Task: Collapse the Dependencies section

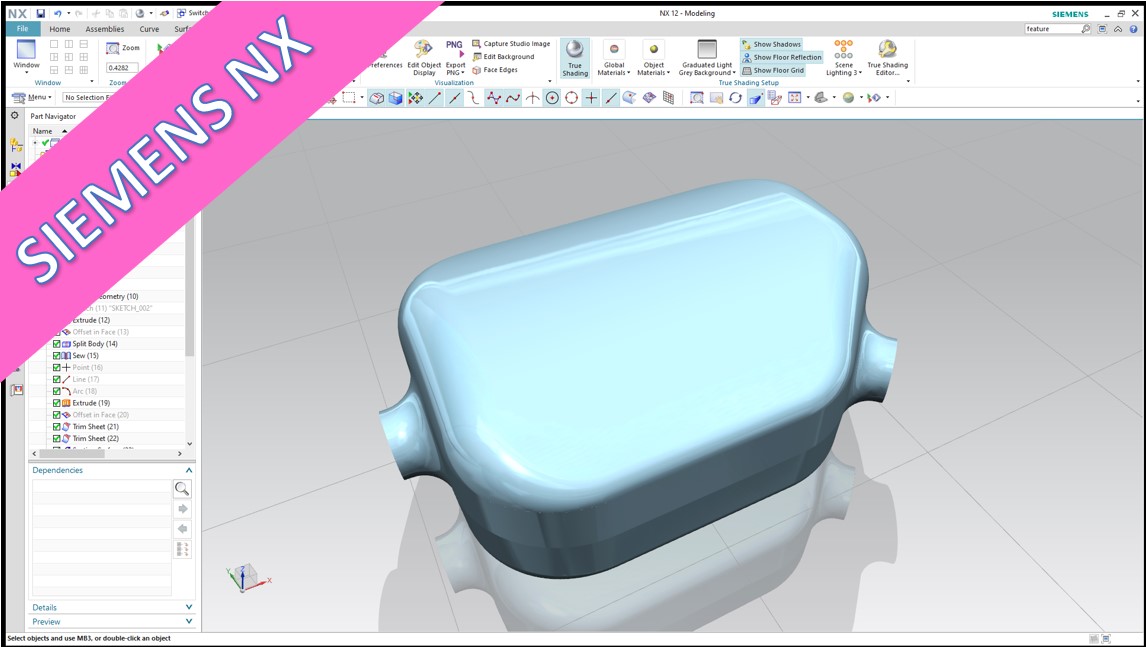Action: [x=189, y=470]
